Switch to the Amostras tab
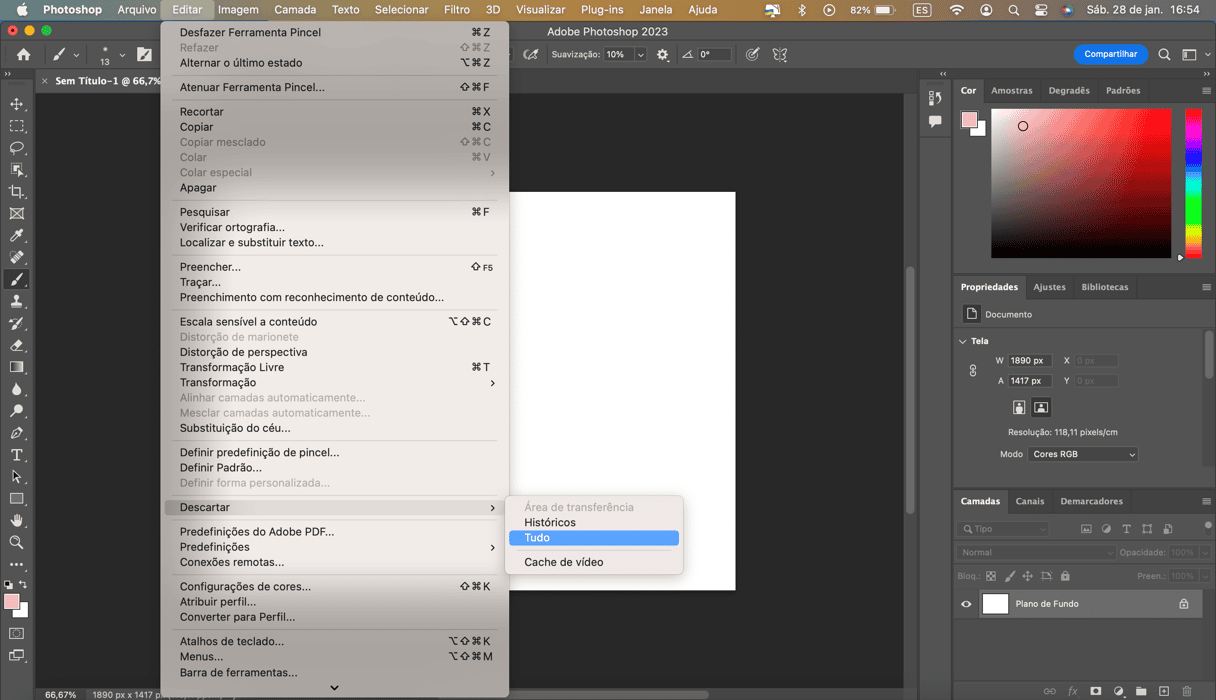The width and height of the screenshot is (1216, 700). pyautogui.click(x=1011, y=91)
